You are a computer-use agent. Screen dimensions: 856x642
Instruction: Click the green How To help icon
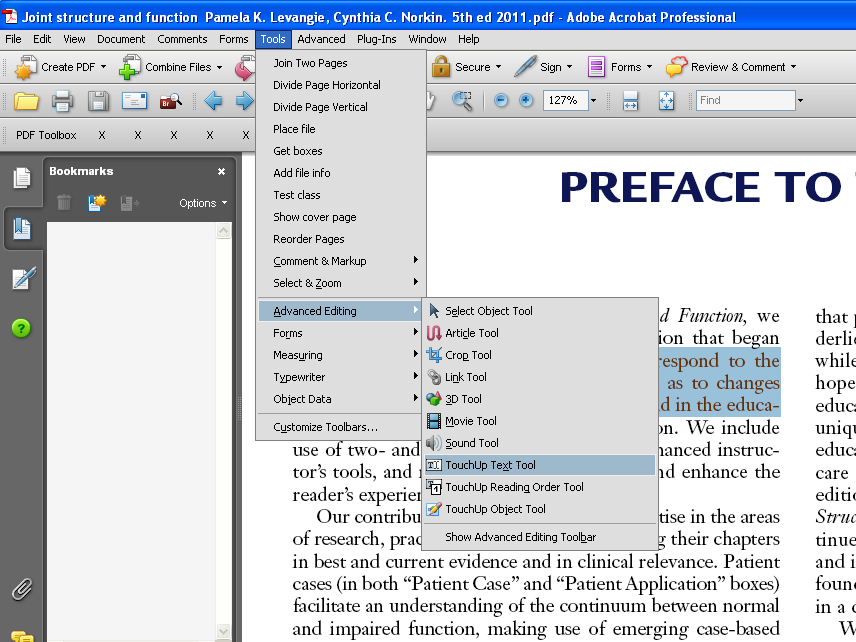(21, 328)
